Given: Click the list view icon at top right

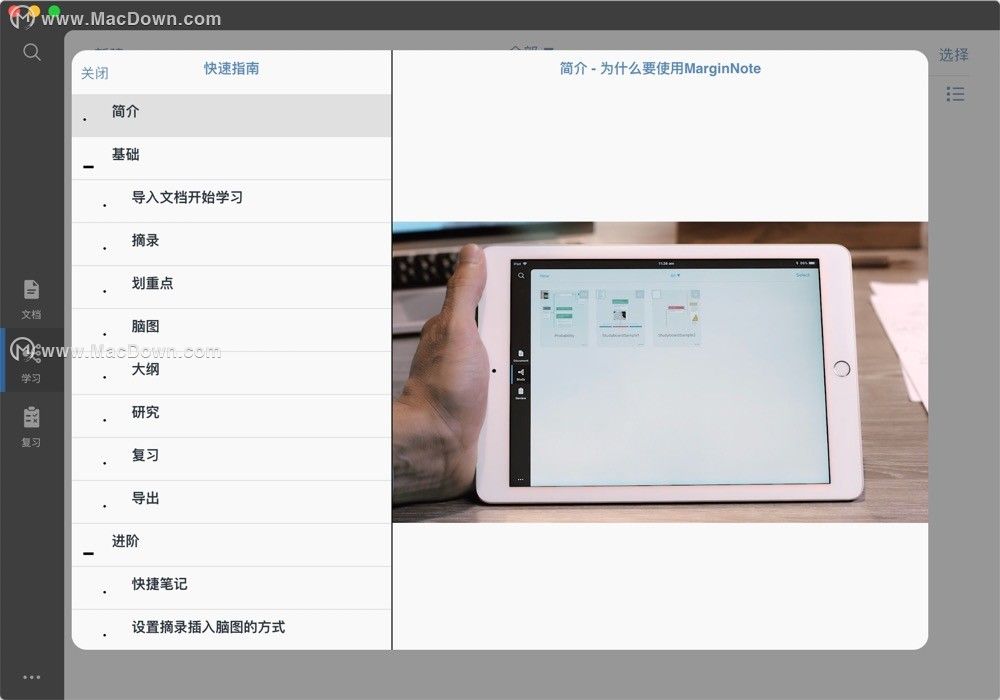Looking at the screenshot, I should tap(955, 94).
